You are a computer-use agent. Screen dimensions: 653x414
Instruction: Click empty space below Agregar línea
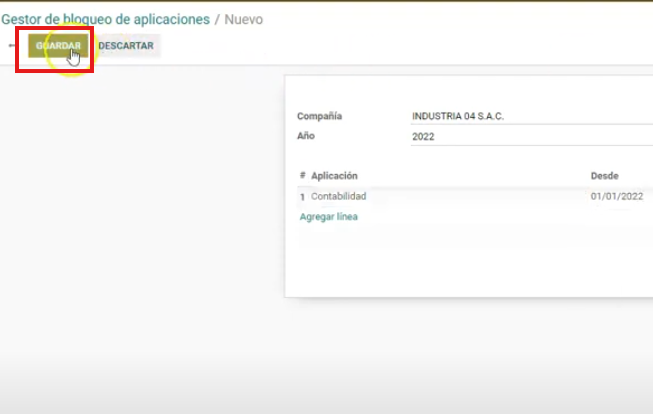click(450, 260)
